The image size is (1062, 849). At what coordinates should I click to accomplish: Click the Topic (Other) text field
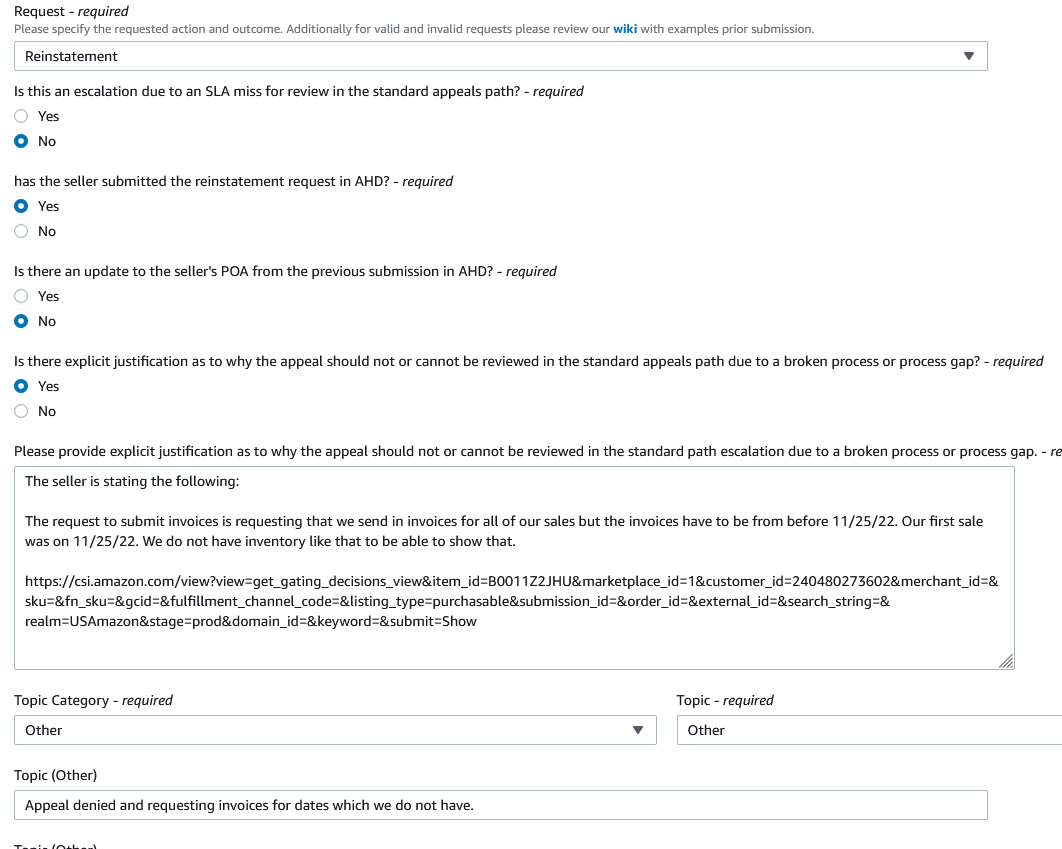tap(501, 805)
